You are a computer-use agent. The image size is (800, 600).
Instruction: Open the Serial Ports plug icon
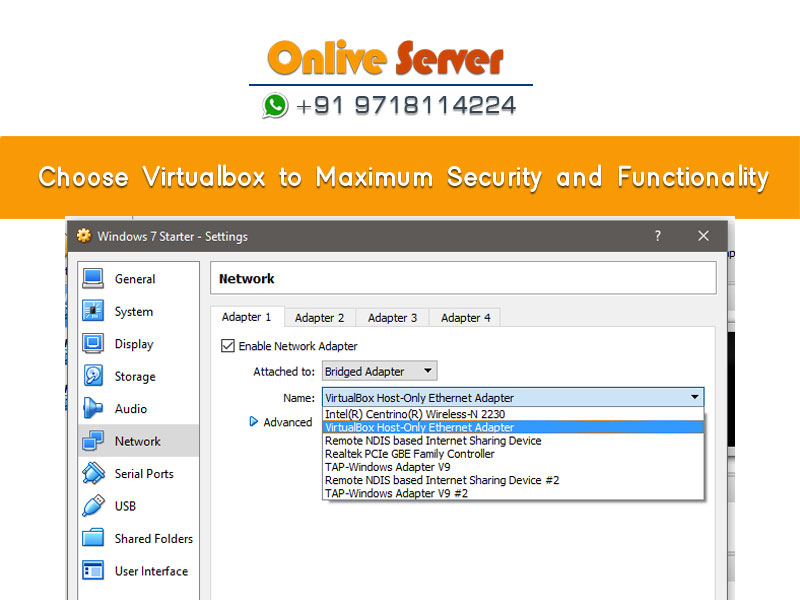click(93, 473)
